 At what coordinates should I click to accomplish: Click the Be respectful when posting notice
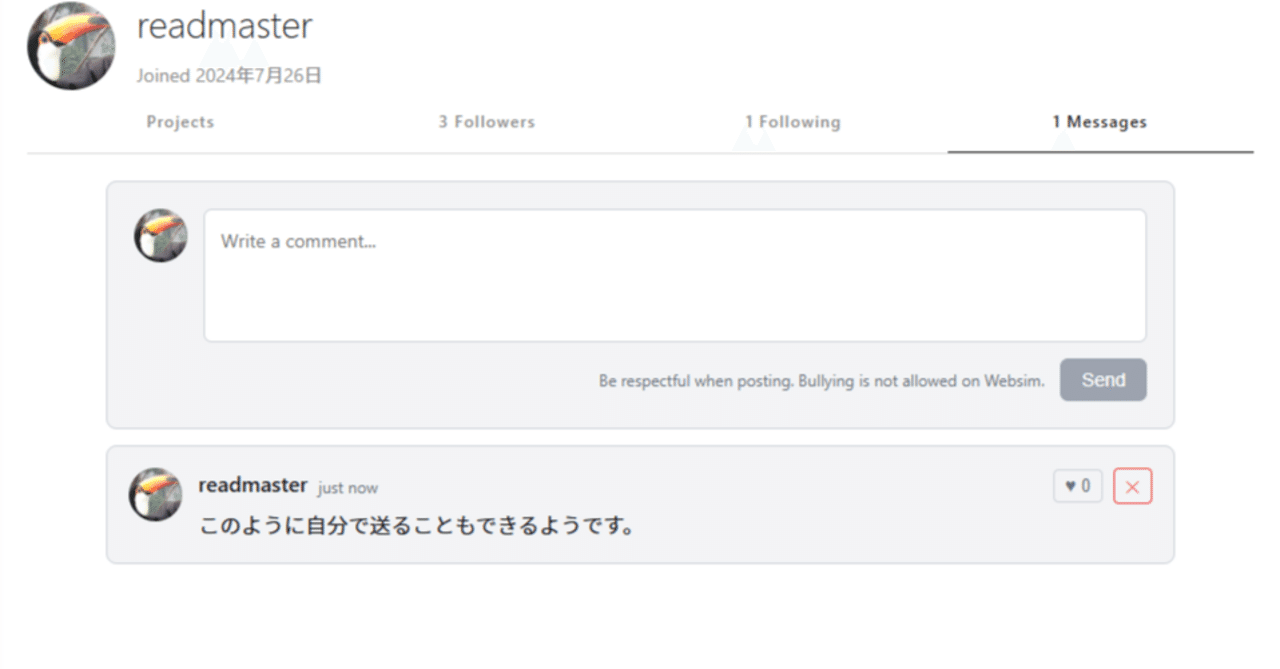pos(822,381)
